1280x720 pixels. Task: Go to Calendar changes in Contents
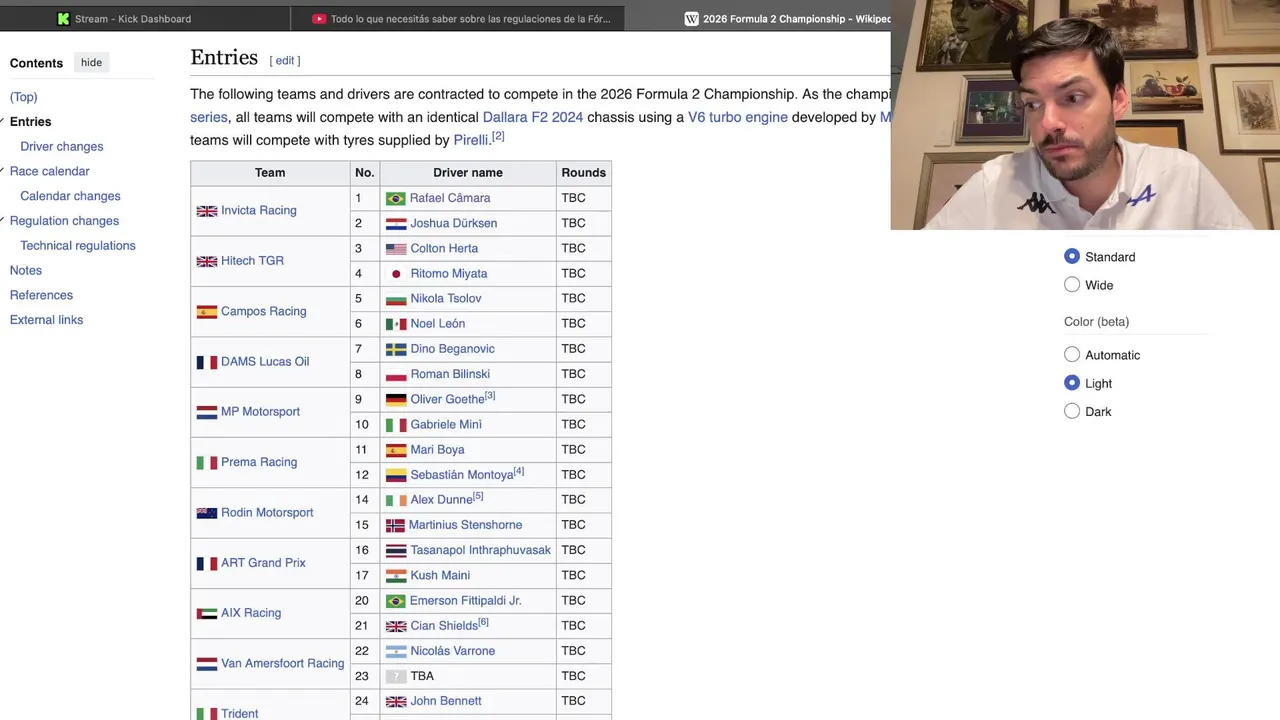point(70,196)
